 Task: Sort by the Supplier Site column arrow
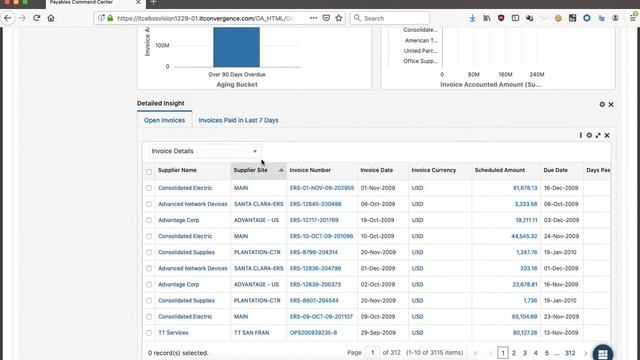281,170
